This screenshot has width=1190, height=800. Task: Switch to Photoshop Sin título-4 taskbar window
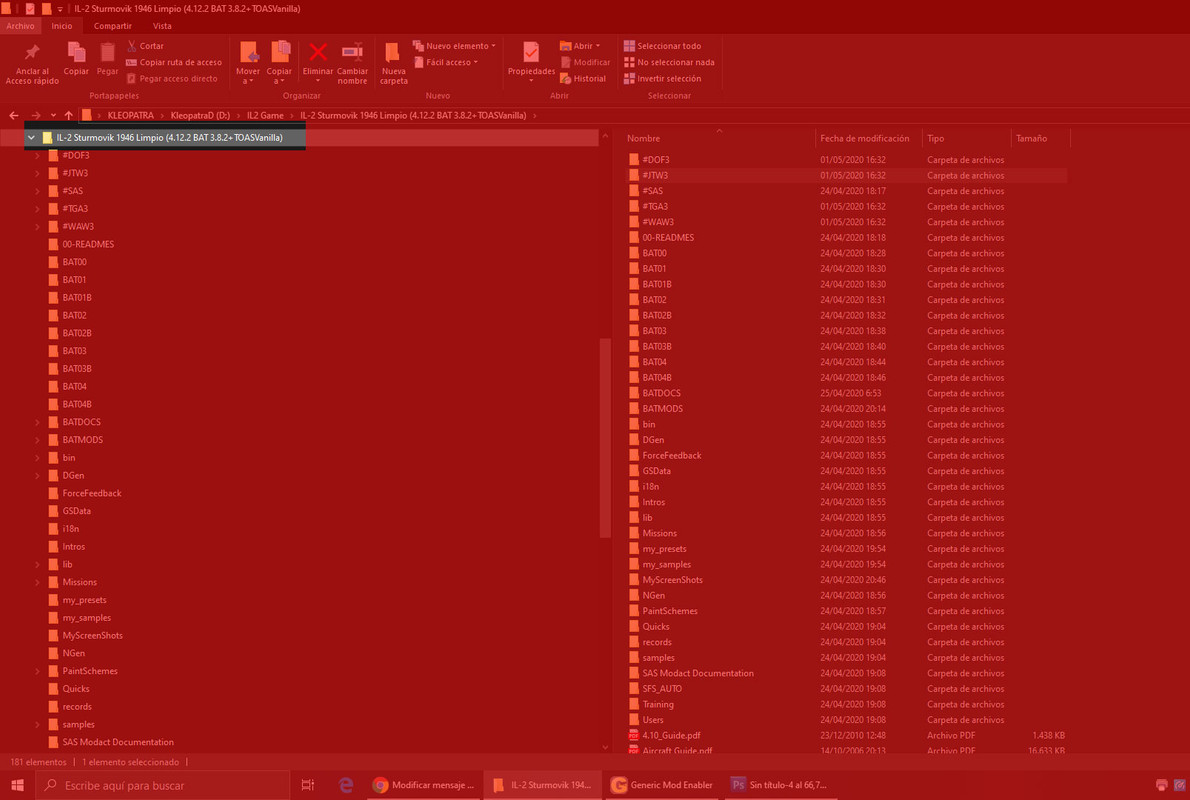point(780,785)
